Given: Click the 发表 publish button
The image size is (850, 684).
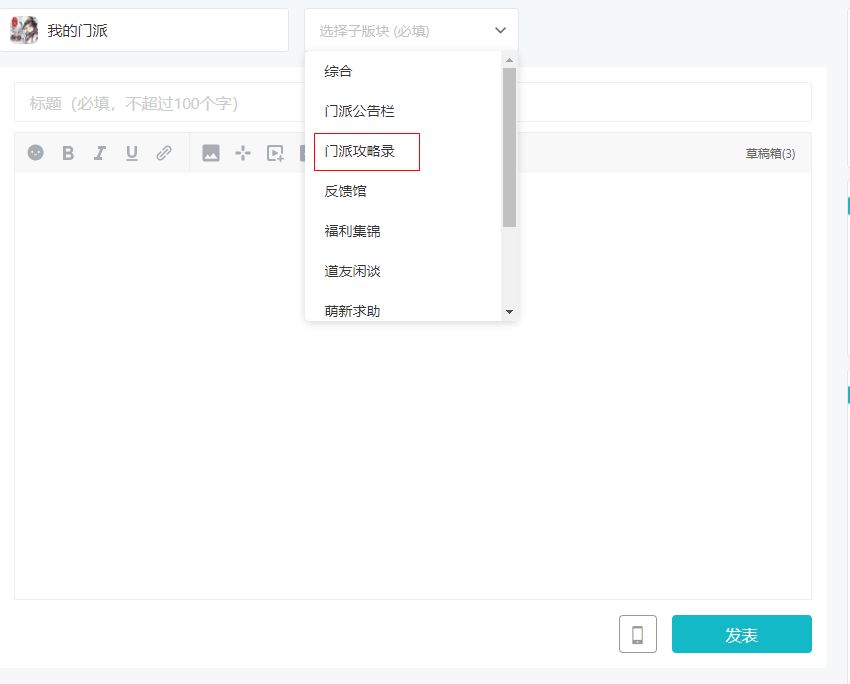Looking at the screenshot, I should pos(742,634).
